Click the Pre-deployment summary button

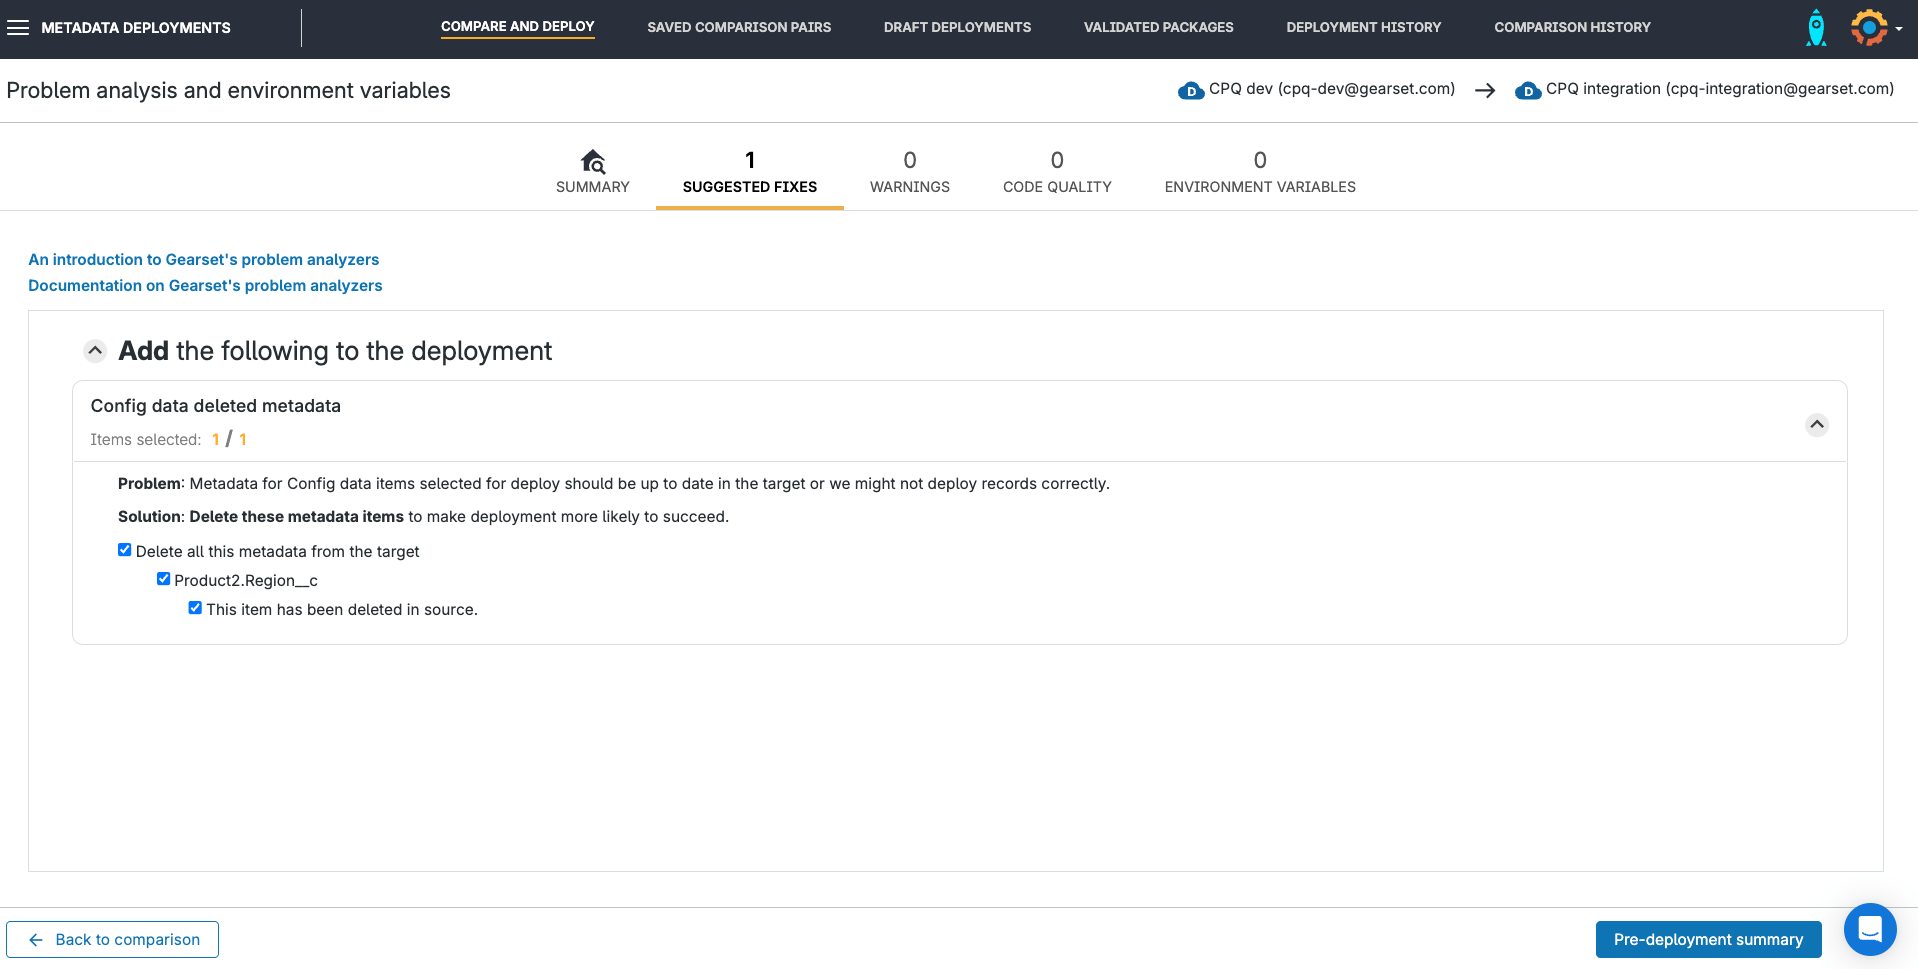pyautogui.click(x=1707, y=940)
